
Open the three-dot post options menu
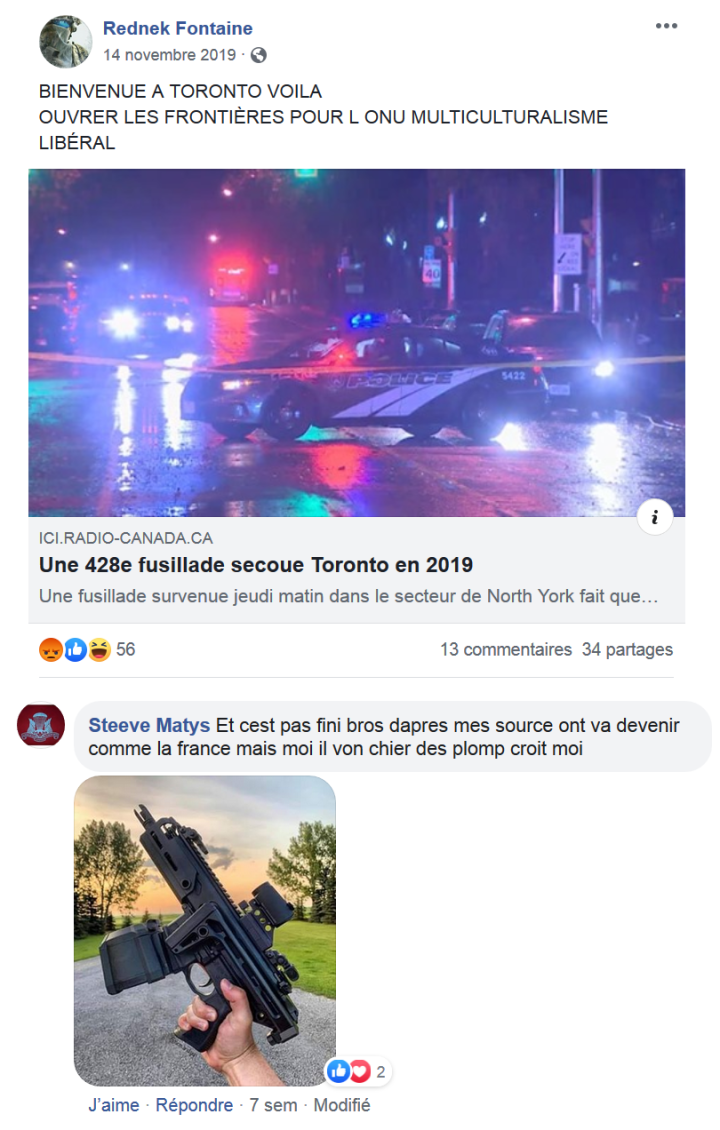point(666,26)
